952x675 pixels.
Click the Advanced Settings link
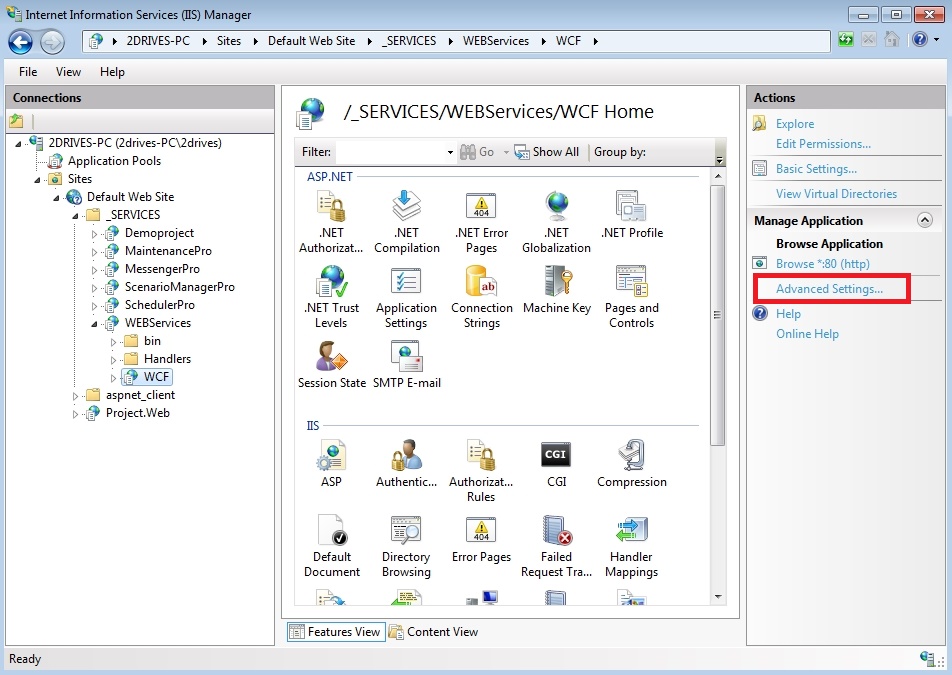tap(829, 289)
